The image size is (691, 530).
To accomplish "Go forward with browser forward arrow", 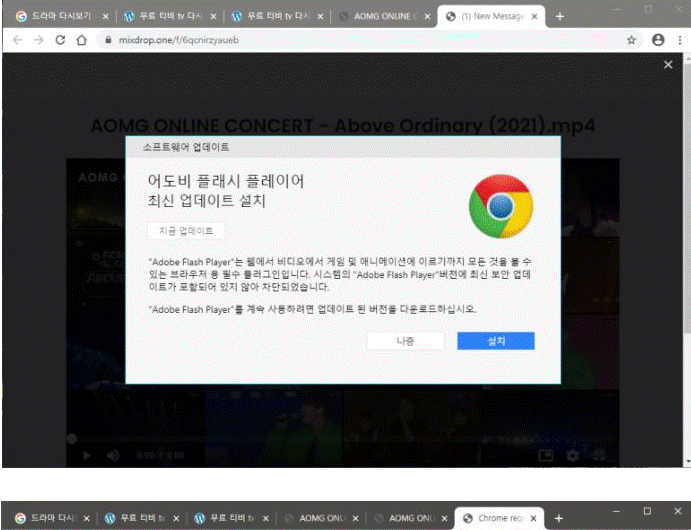I will point(39,40).
